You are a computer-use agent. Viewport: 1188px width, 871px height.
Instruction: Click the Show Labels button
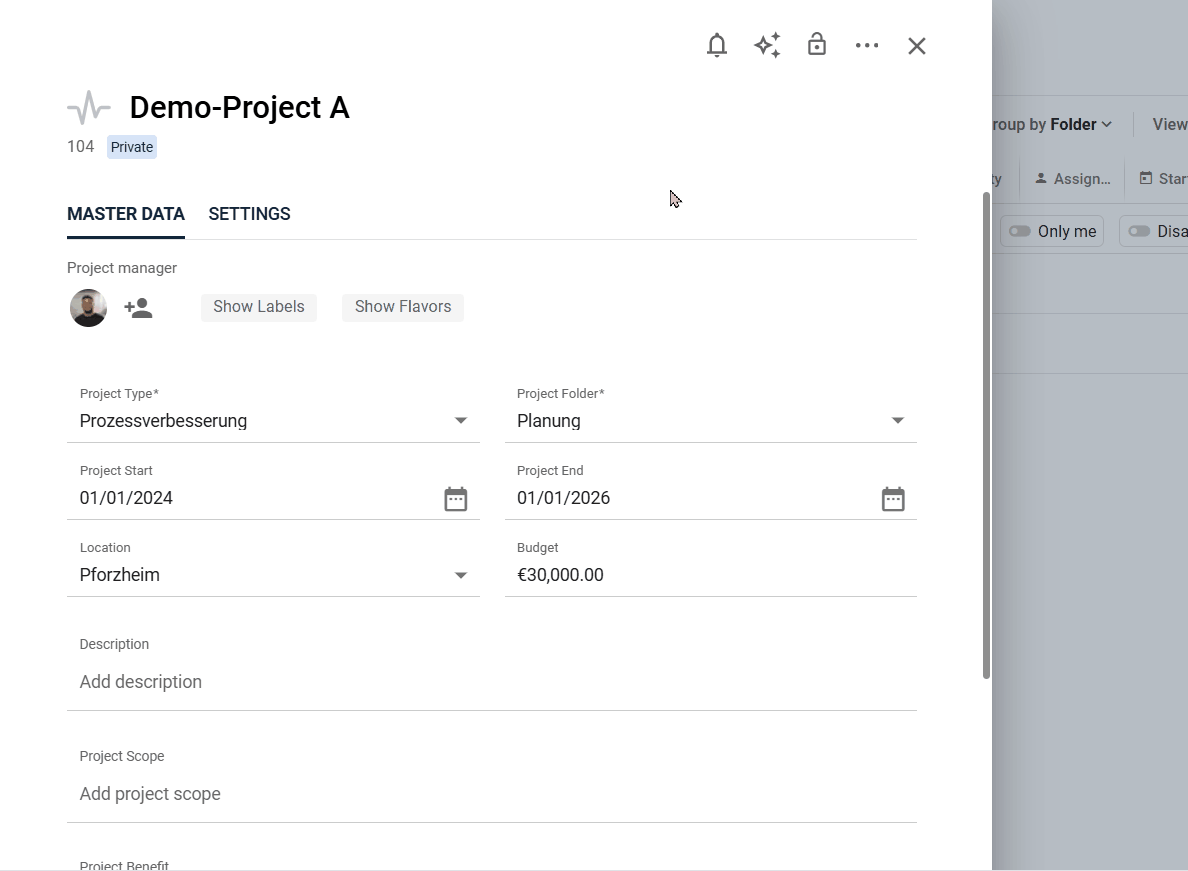(258, 307)
